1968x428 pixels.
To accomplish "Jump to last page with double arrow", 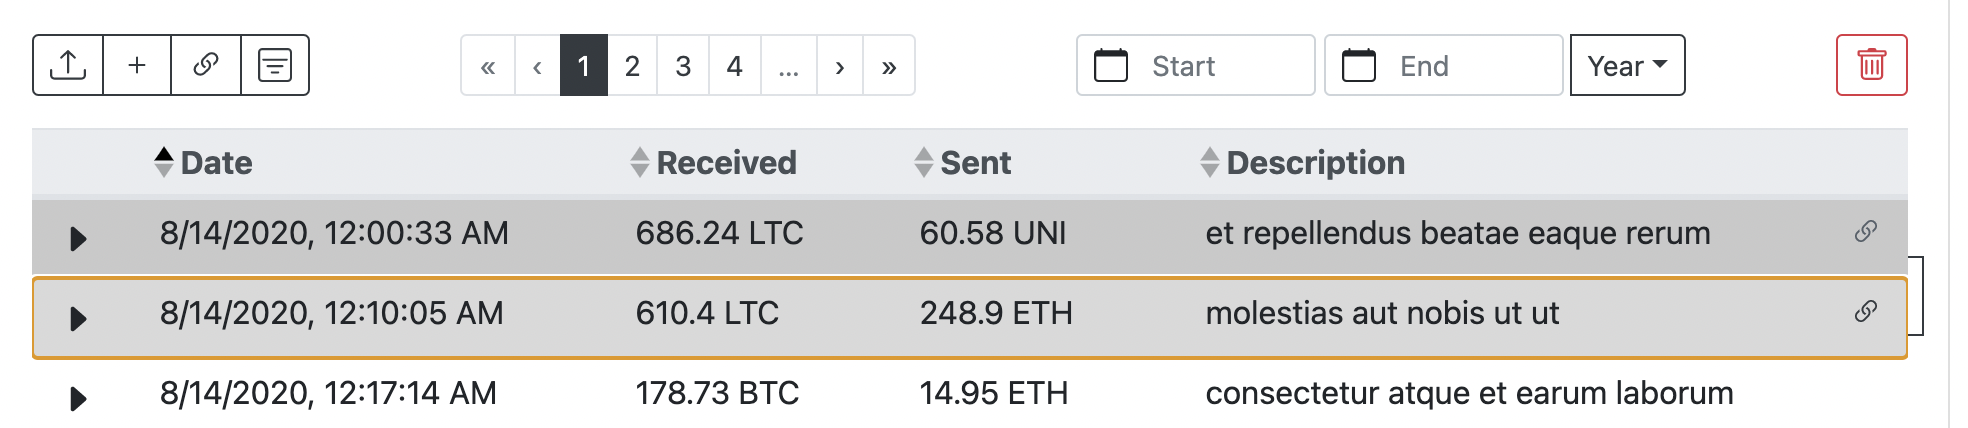I will (x=889, y=66).
